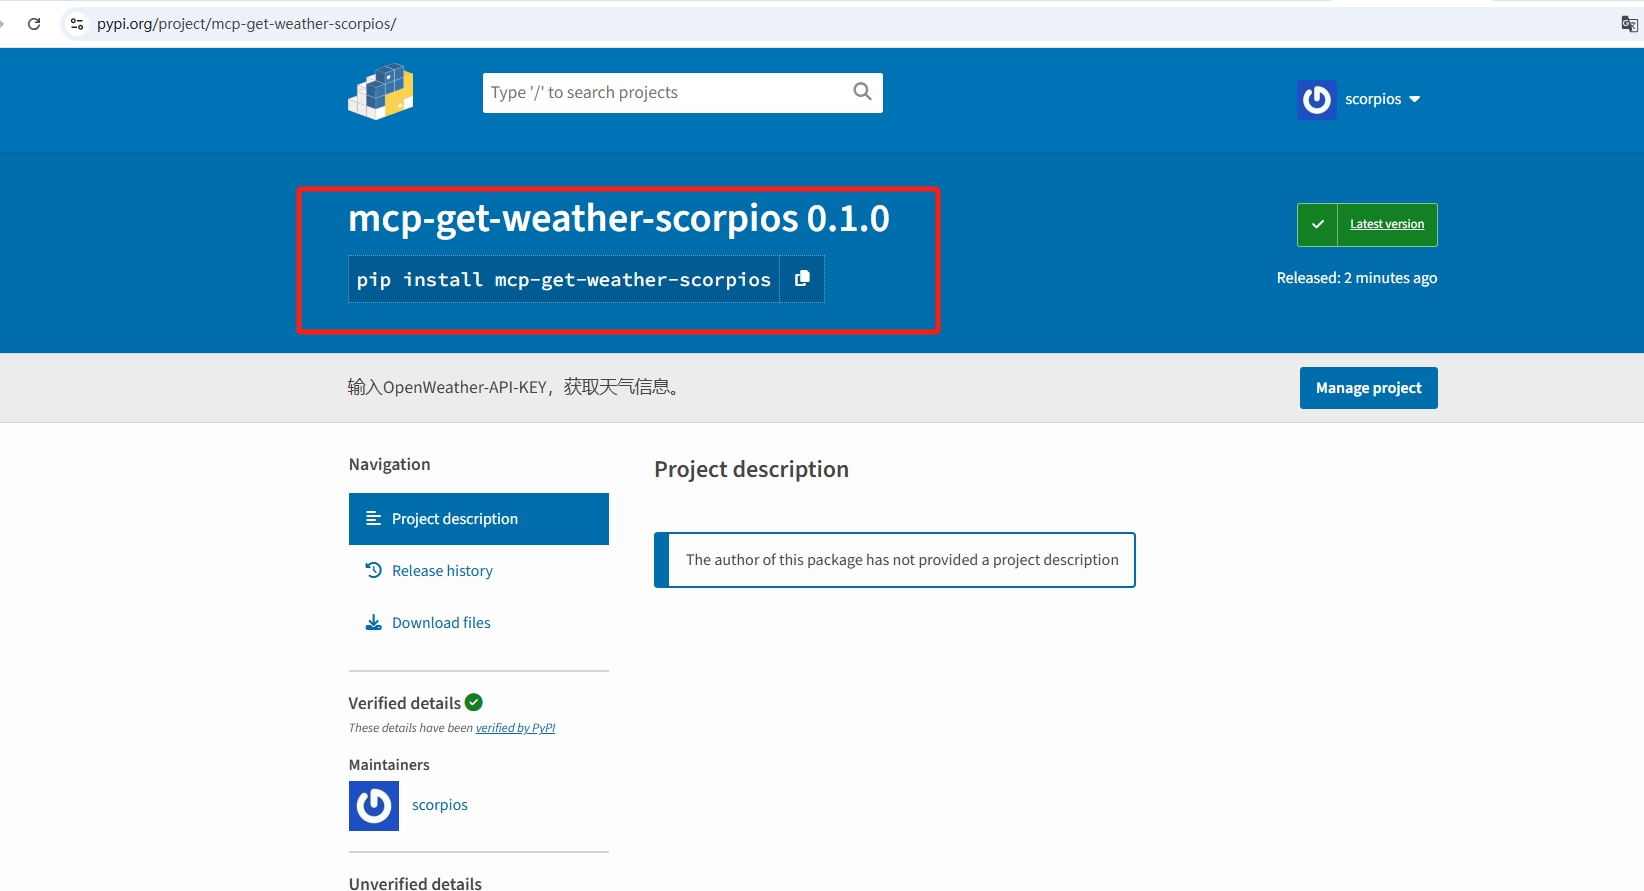Click the package title mcp-get-weather-scorpios 0.1.0
Image resolution: width=1644 pixels, height=891 pixels.
[x=619, y=219]
